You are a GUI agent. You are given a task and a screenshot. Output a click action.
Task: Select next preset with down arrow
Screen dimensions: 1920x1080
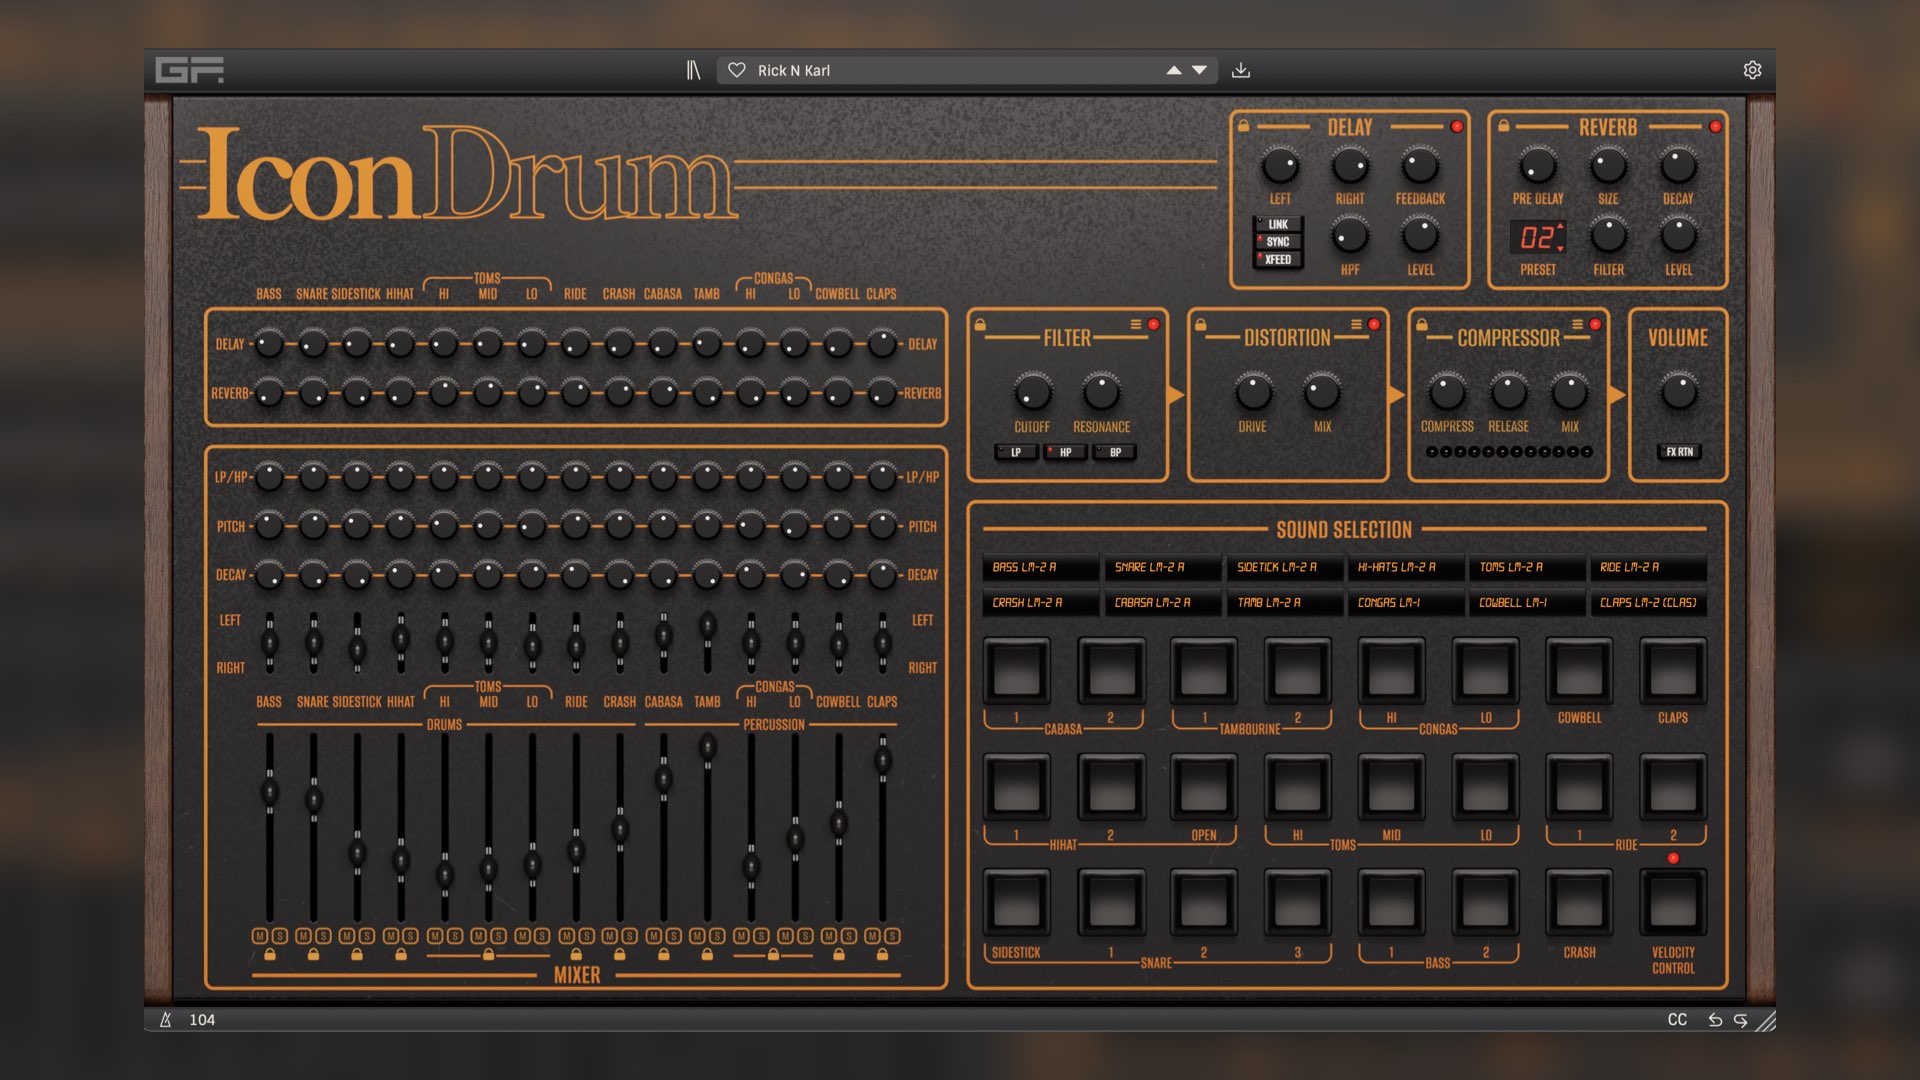1199,70
